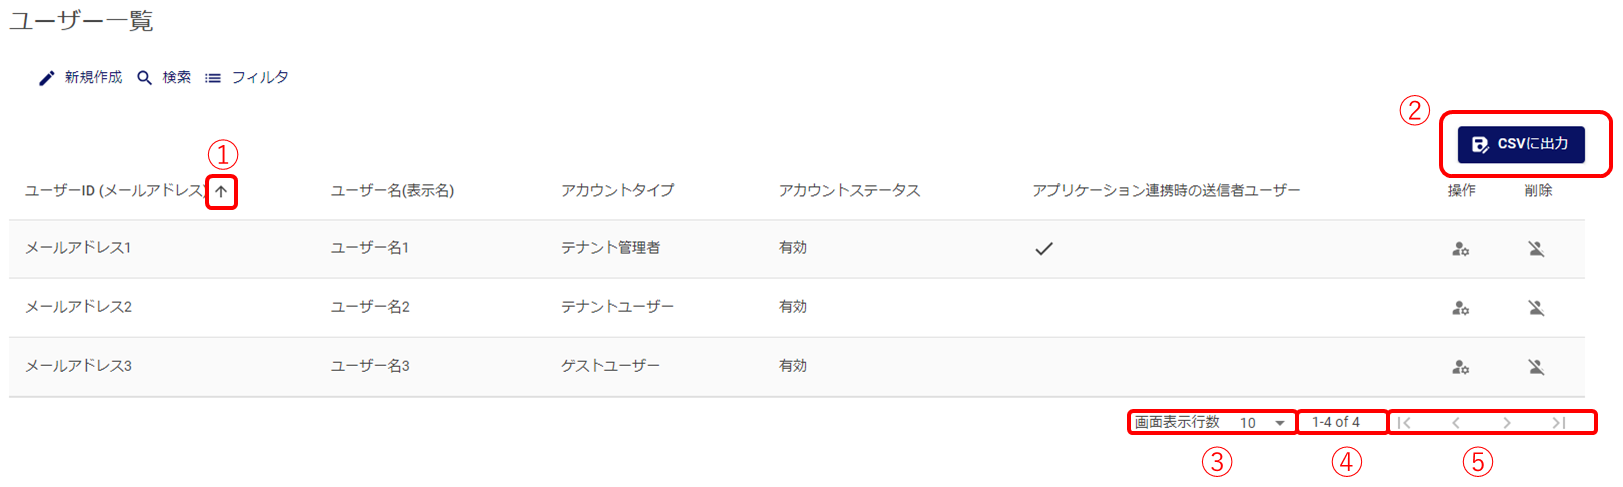The image size is (1623, 487).
Task: Delete the user メールアドレス2
Action: pos(1536,308)
